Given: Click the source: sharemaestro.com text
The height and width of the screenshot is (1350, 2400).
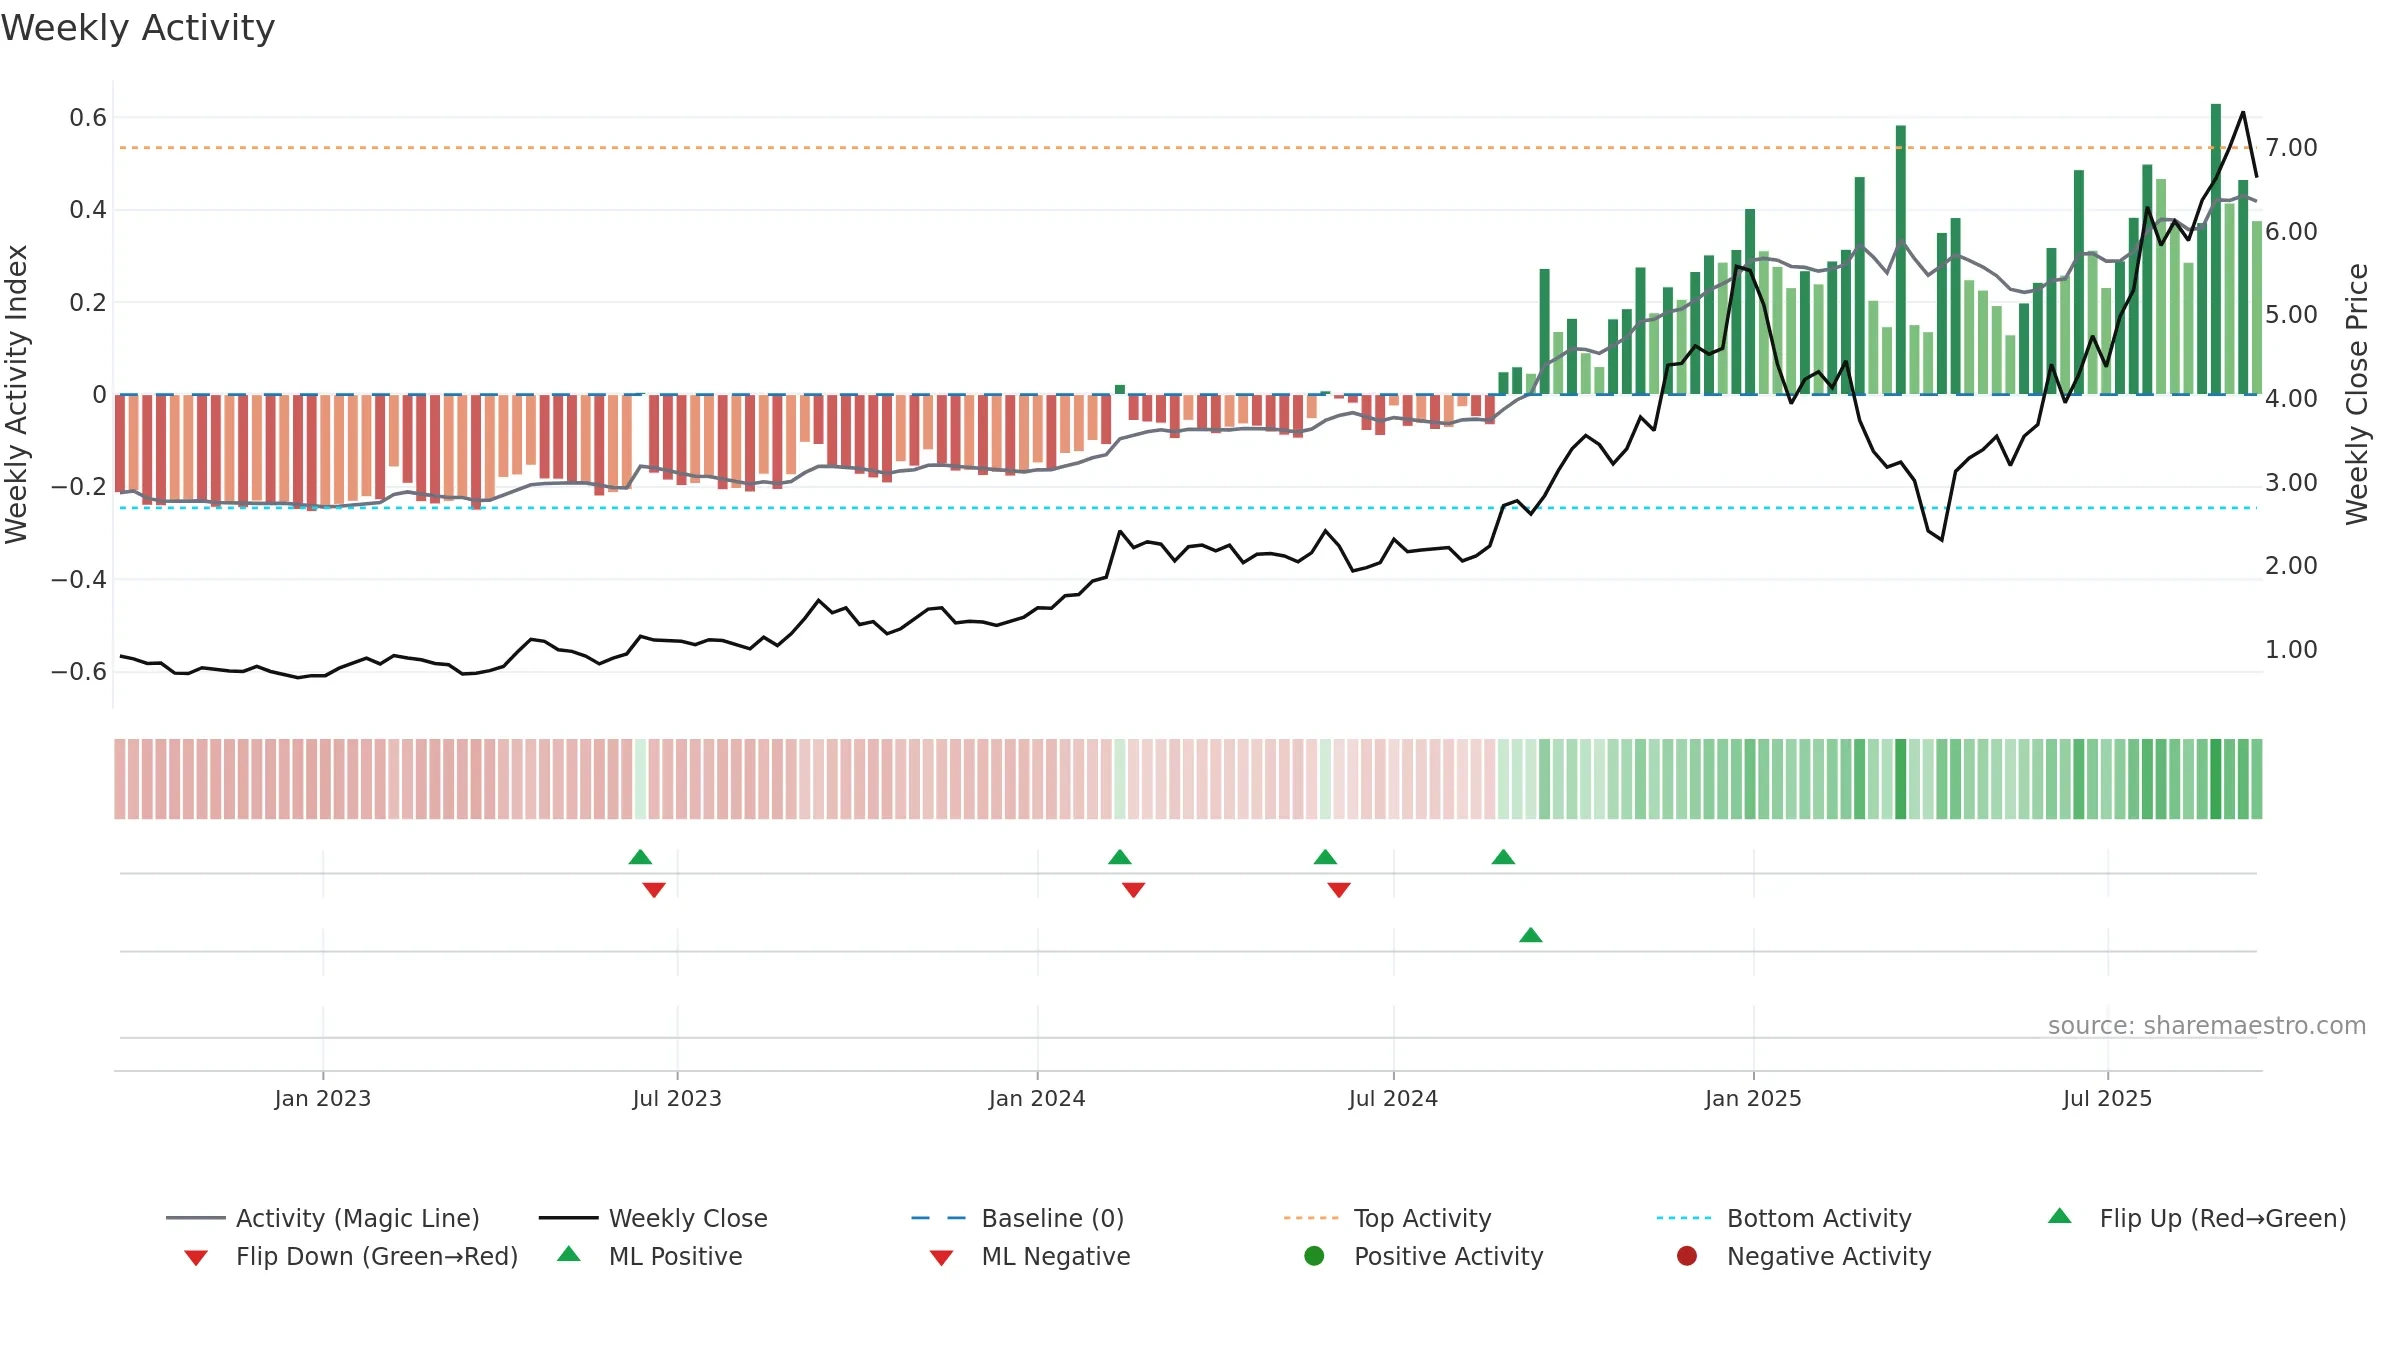Looking at the screenshot, I should tap(2206, 1026).
